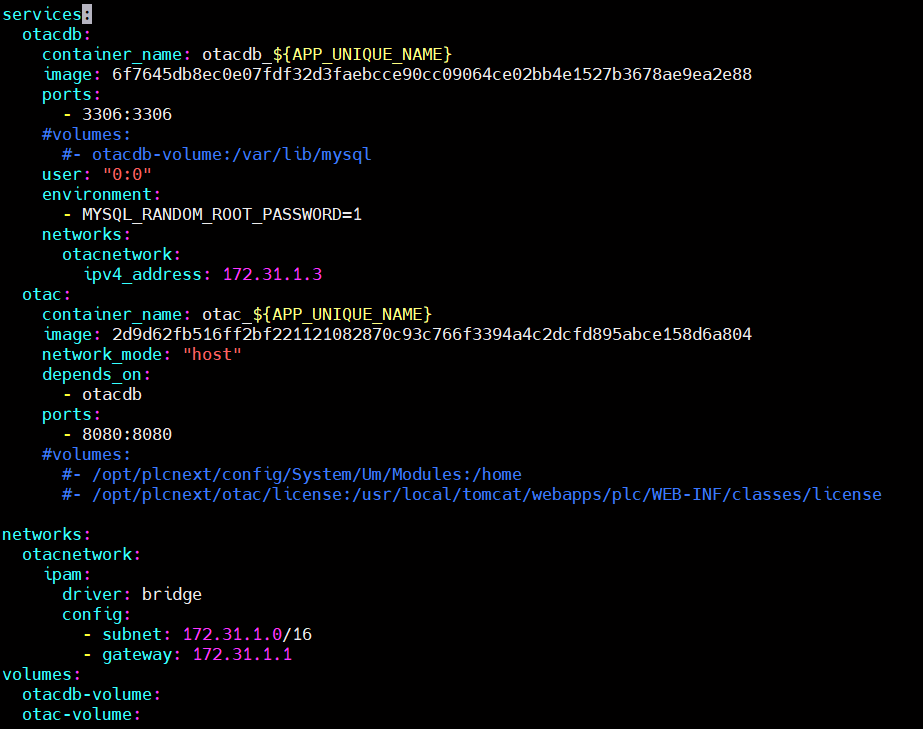Click the commented license volume path line
This screenshot has height=729, width=923.
click(471, 494)
